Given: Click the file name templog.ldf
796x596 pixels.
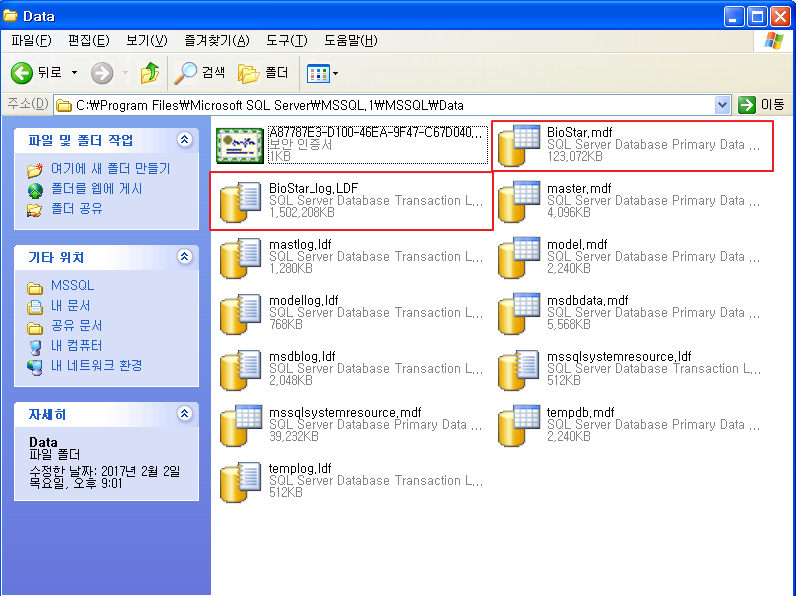Looking at the screenshot, I should (x=300, y=468).
